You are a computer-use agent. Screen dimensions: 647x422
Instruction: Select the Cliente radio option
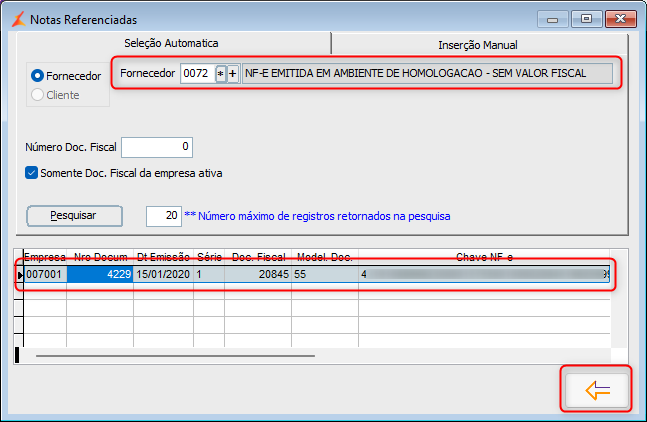[x=37, y=94]
